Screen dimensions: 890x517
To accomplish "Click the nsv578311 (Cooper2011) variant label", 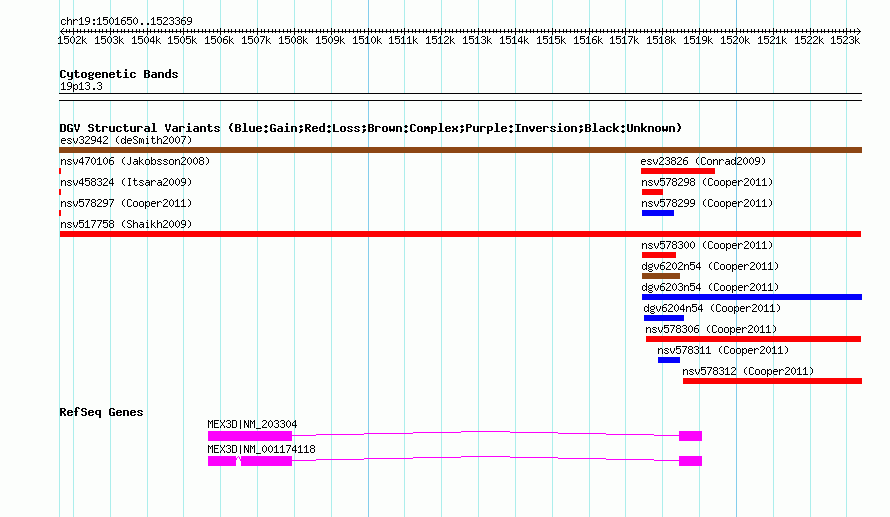I will (723, 350).
